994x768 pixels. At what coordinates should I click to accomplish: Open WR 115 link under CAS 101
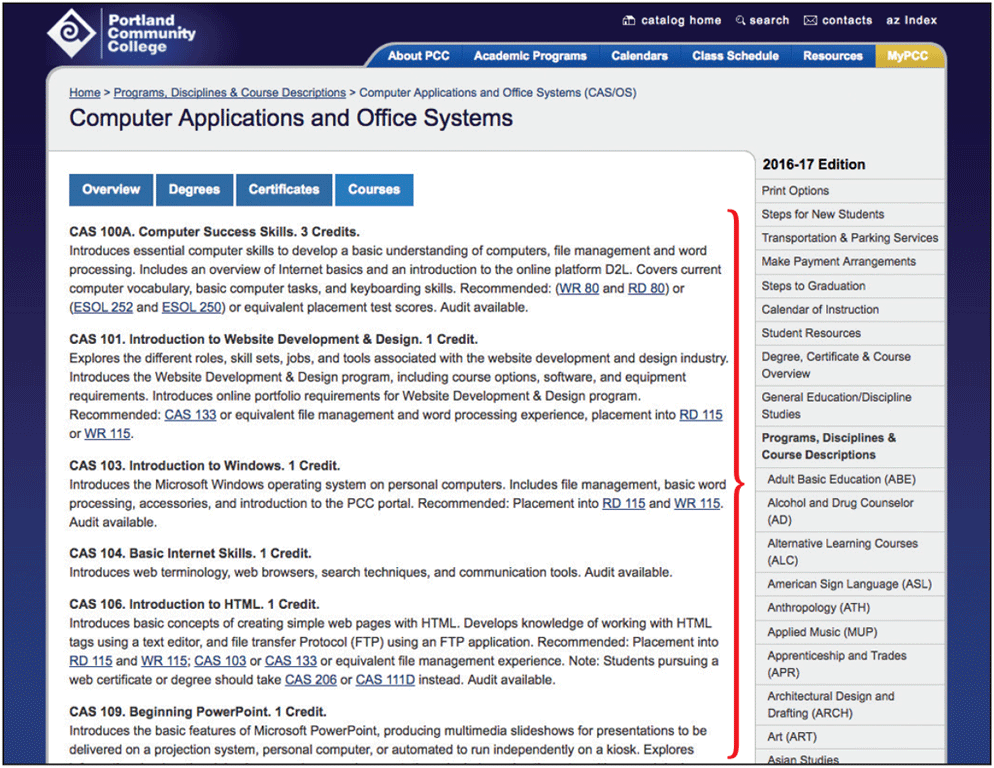(x=107, y=434)
